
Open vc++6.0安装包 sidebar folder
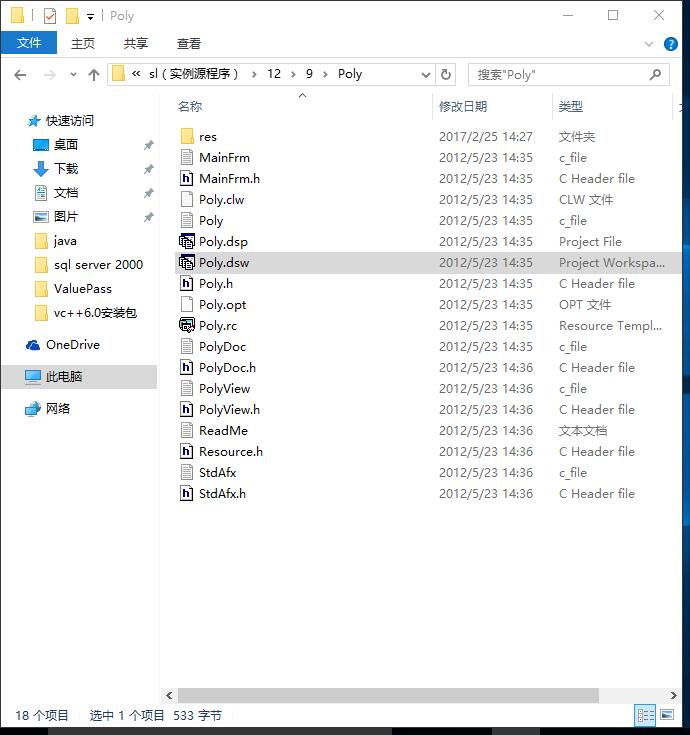[86, 313]
